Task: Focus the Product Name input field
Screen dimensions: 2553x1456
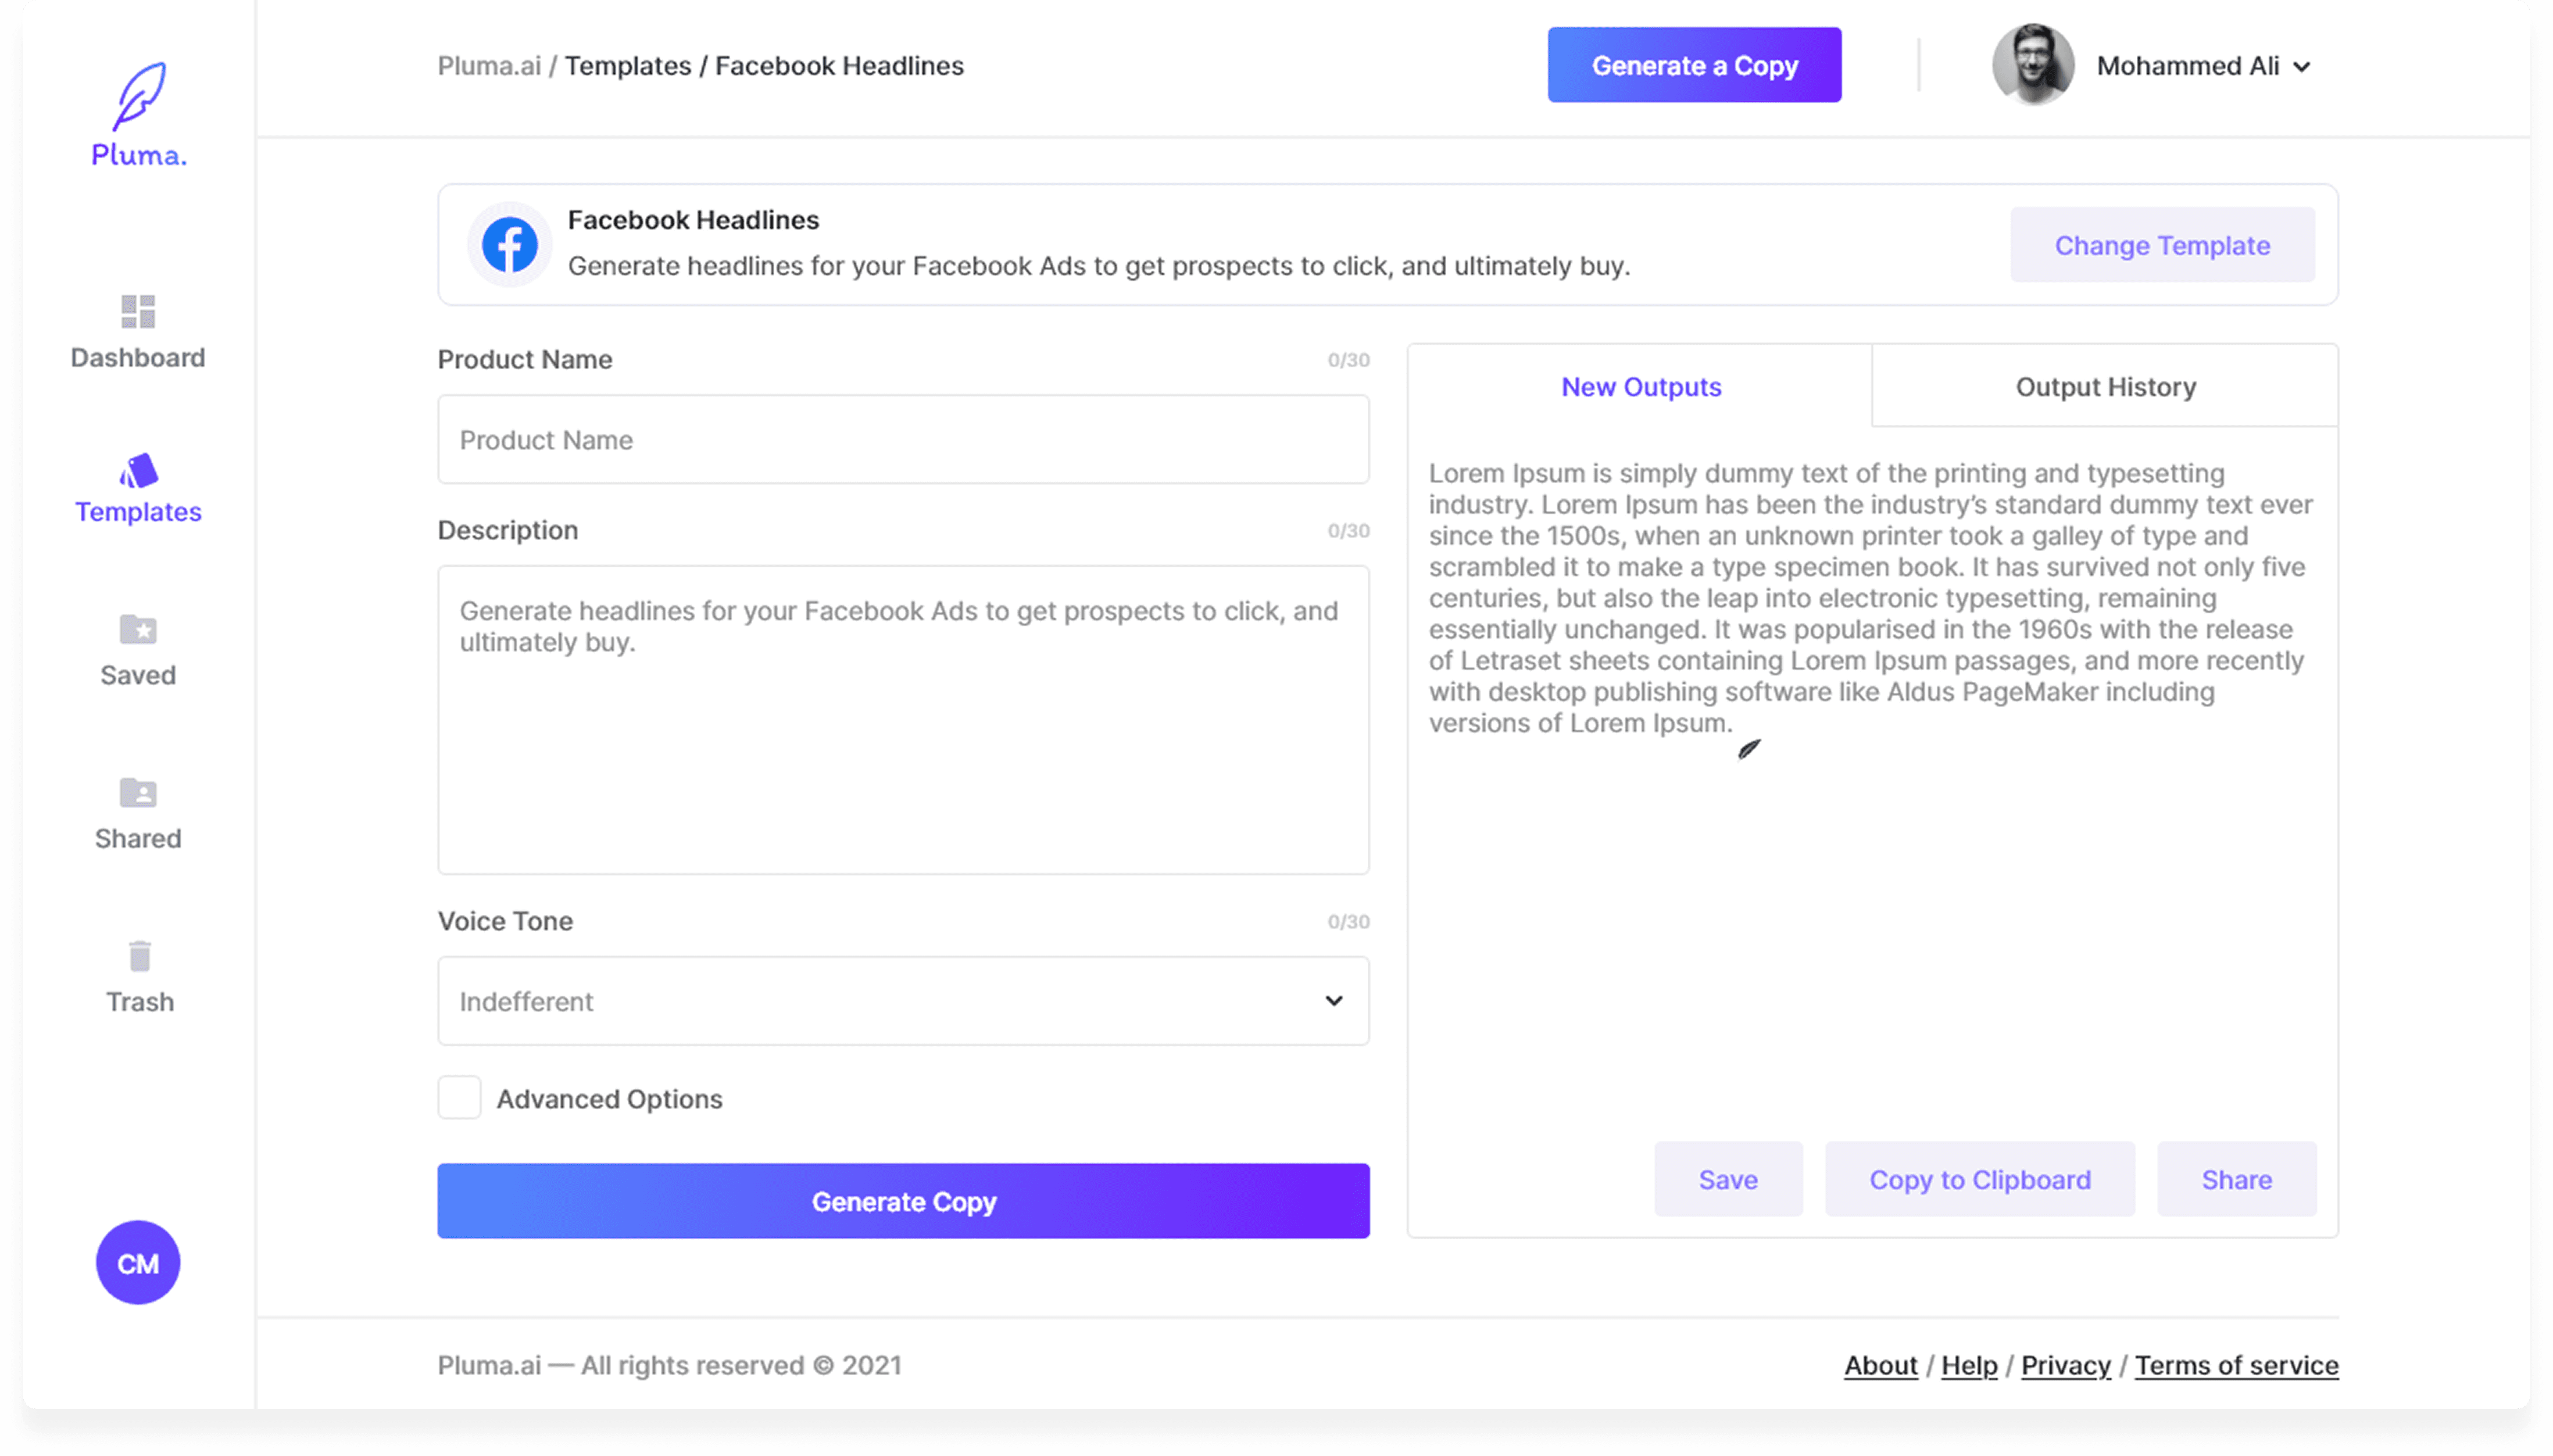Action: point(902,440)
